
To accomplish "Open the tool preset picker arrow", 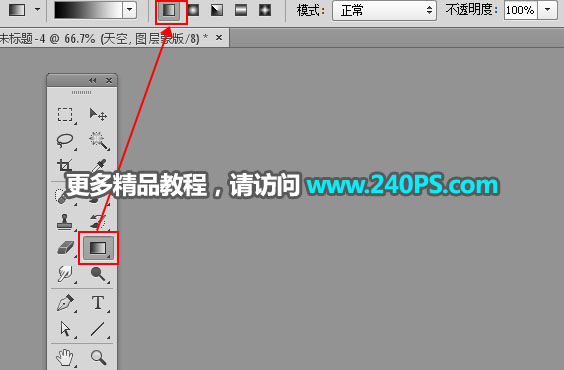I will click(x=37, y=10).
